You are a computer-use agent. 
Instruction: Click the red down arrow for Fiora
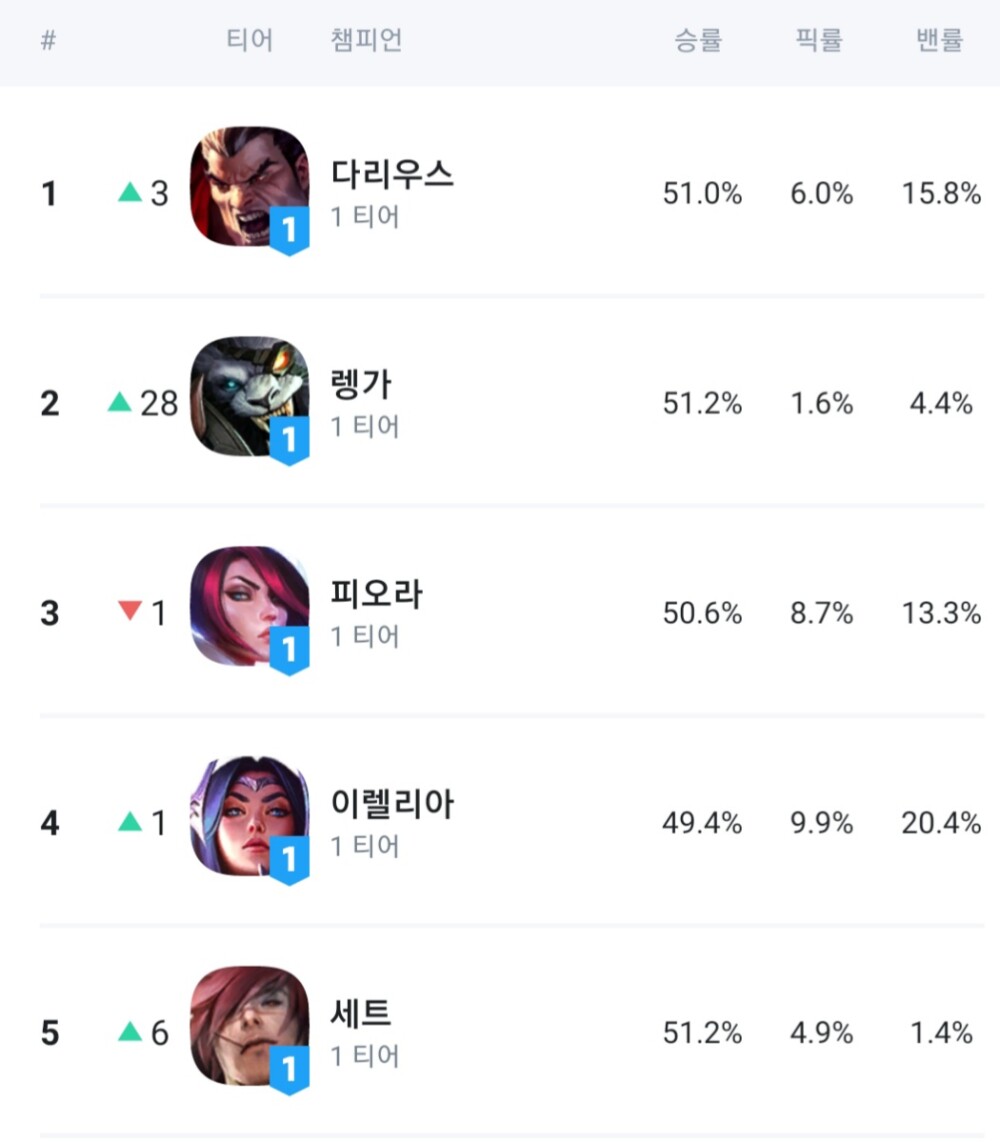pos(130,610)
